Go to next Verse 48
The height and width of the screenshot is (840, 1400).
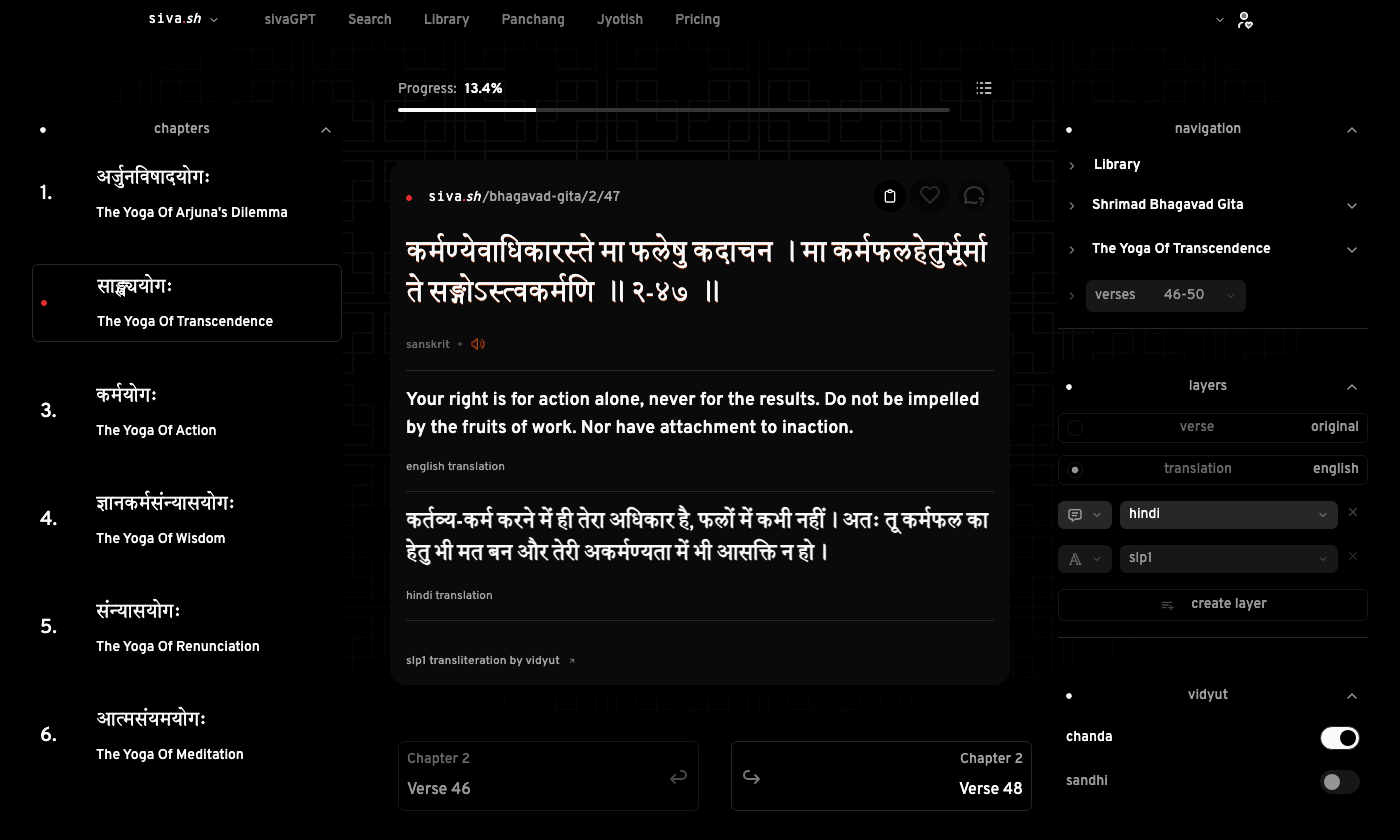coord(881,775)
